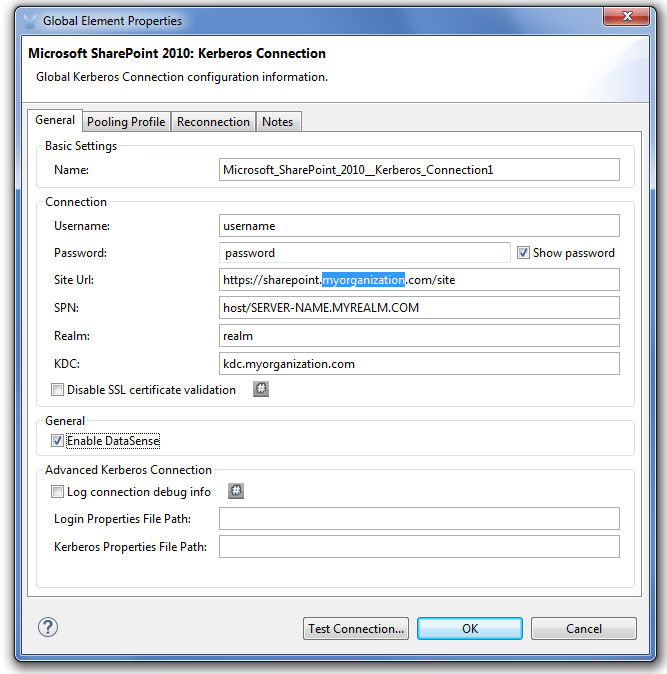Viewport: 667px width, 674px height.
Task: Click the Password label
Action: click(x=80, y=253)
